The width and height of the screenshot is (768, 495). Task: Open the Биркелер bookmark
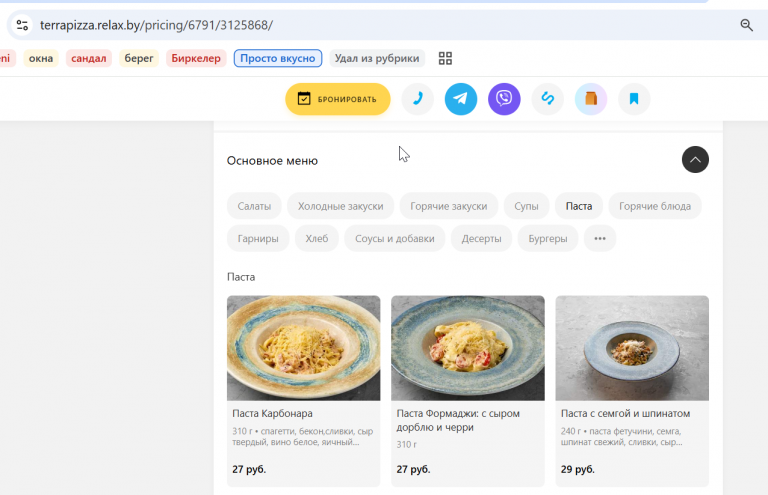click(196, 58)
